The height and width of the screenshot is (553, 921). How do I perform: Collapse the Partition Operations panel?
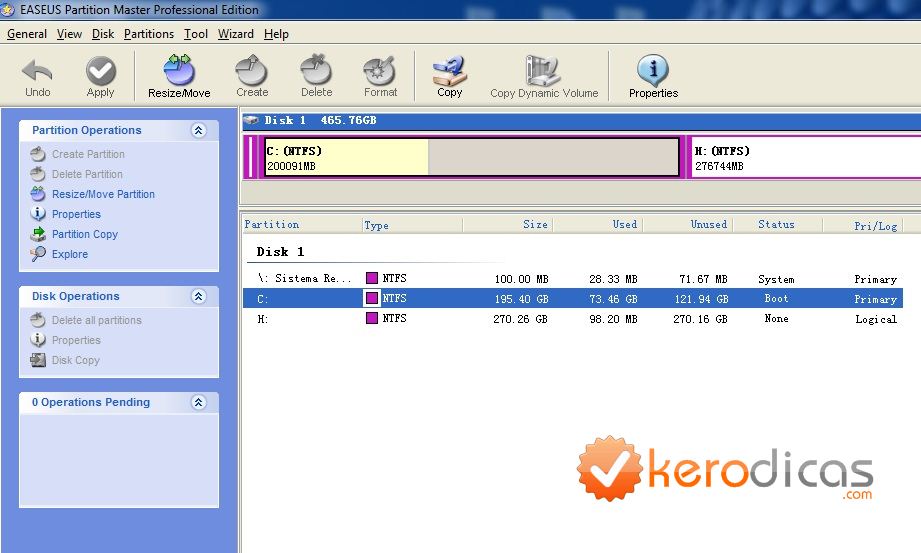coord(199,130)
